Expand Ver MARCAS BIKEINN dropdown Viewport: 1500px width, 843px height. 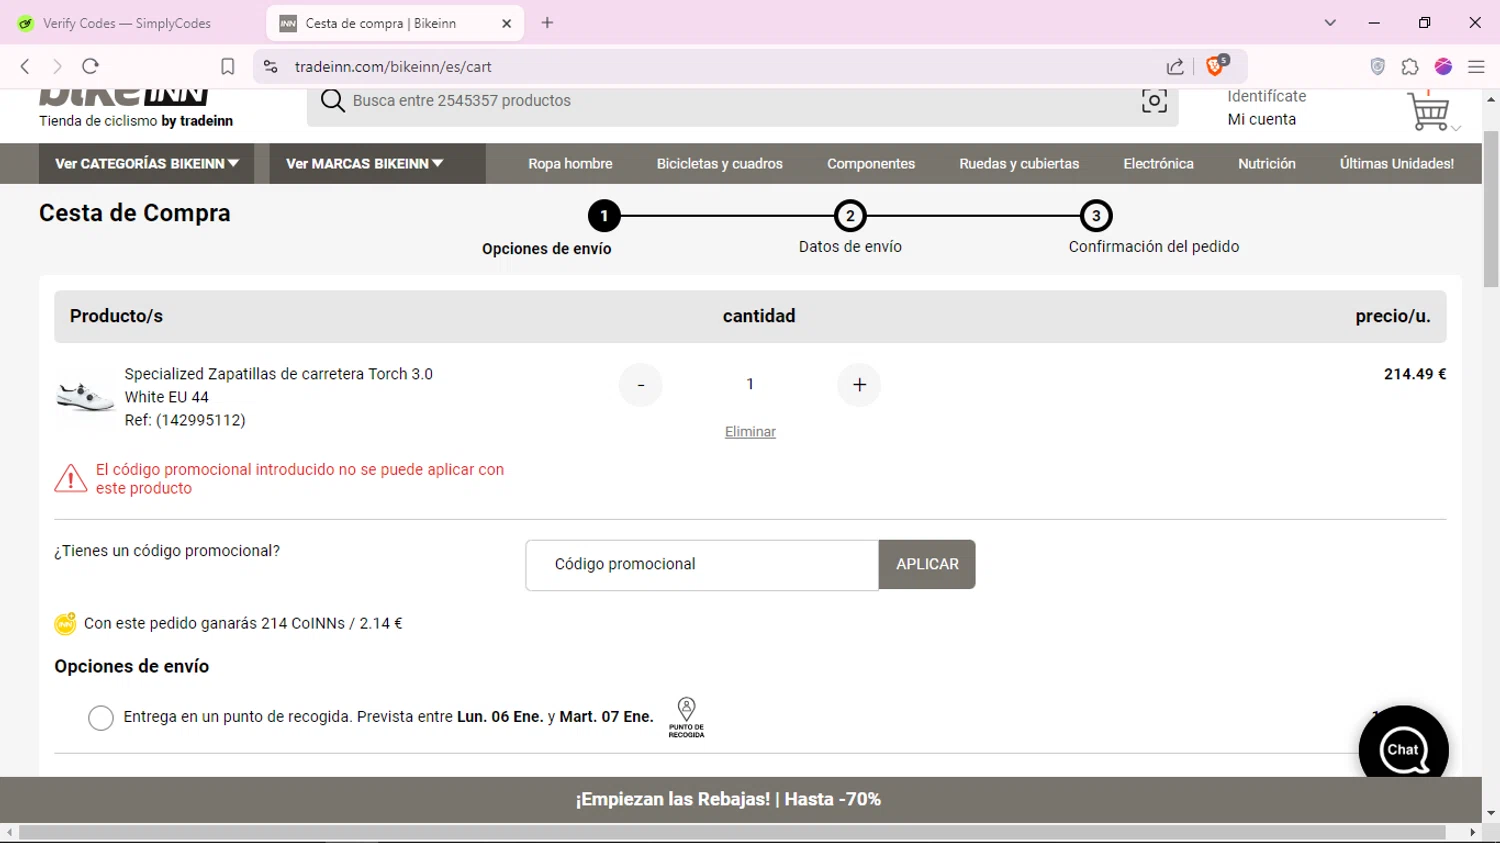[x=377, y=164]
